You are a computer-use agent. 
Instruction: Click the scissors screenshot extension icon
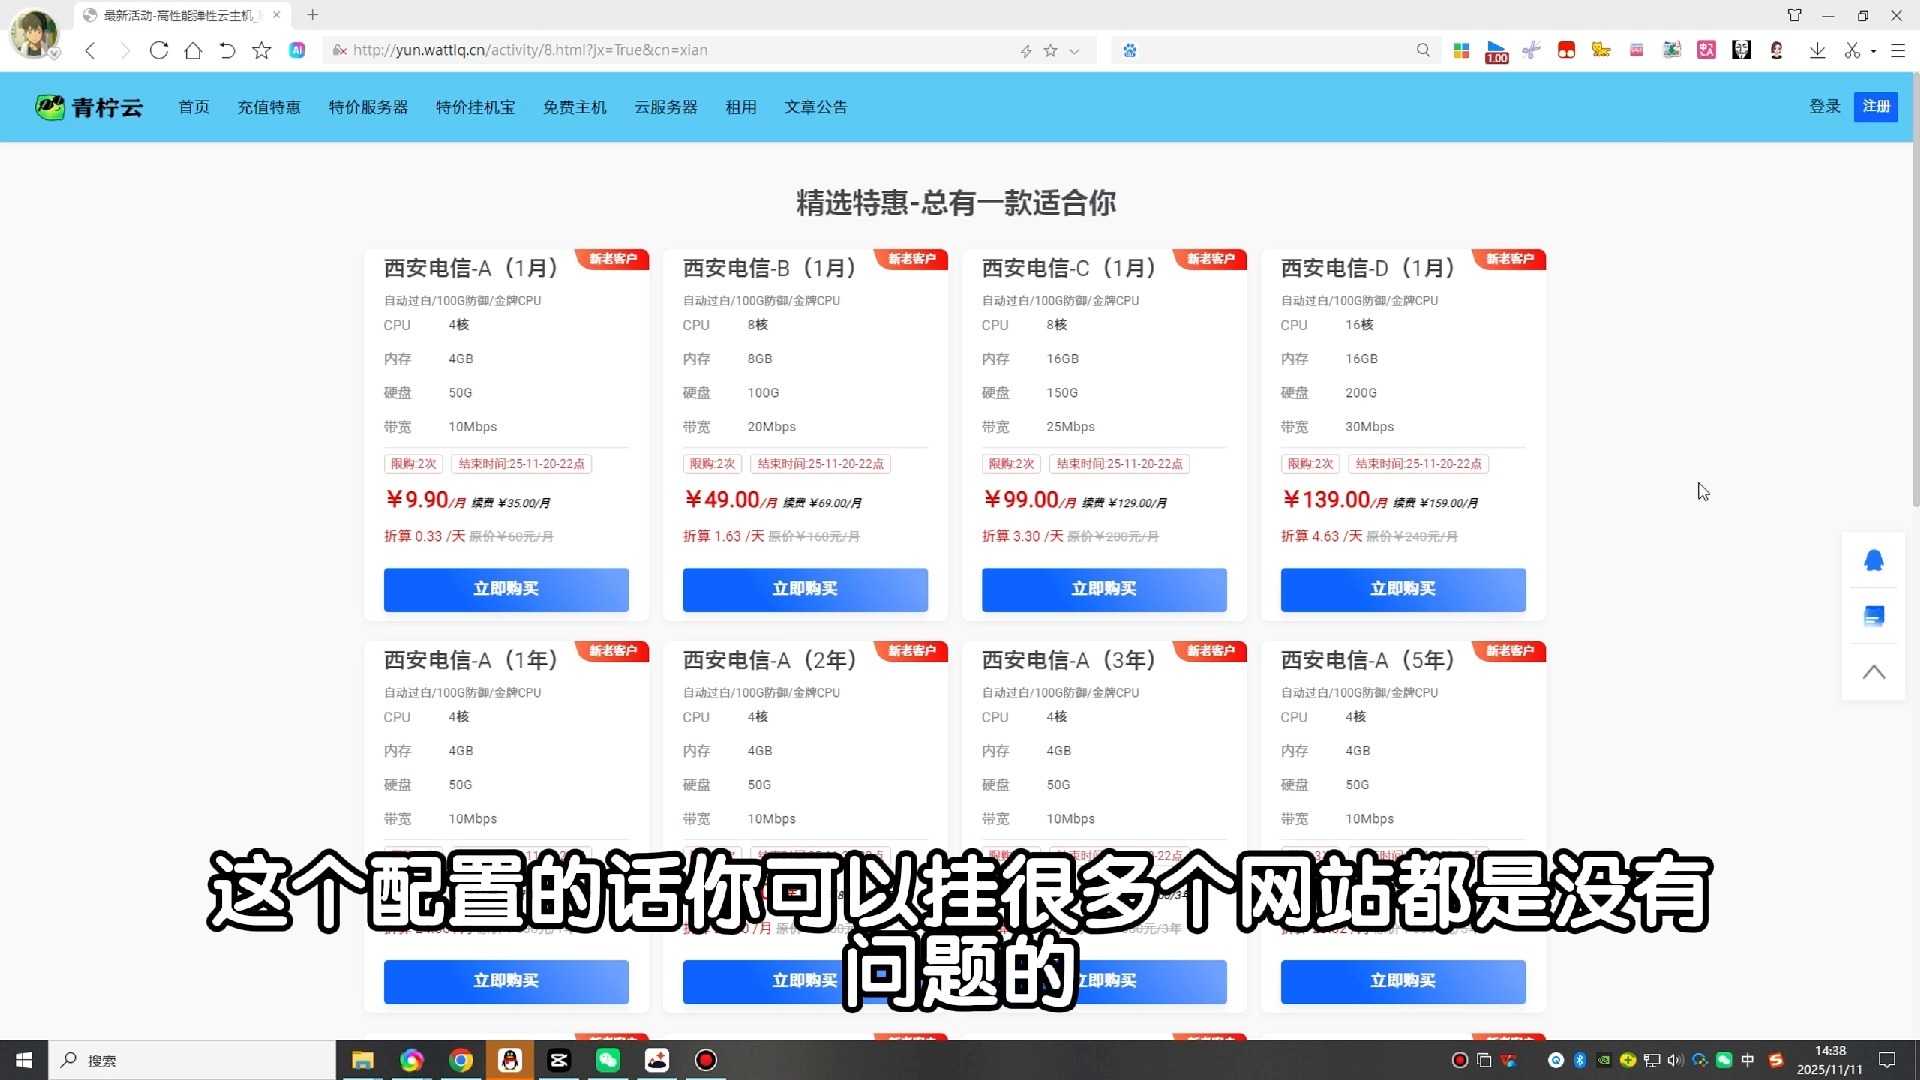pos(1531,50)
